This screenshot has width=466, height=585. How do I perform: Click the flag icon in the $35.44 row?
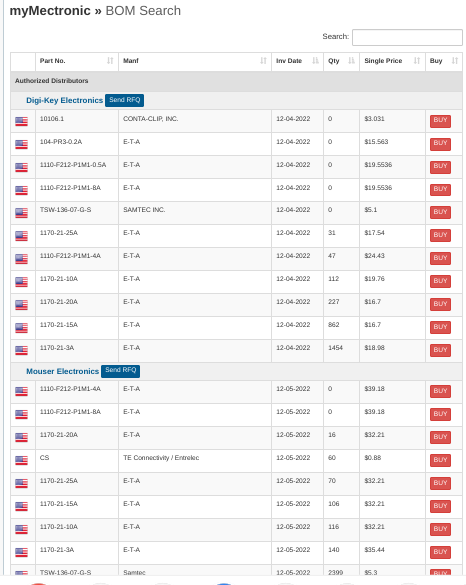(x=21, y=553)
